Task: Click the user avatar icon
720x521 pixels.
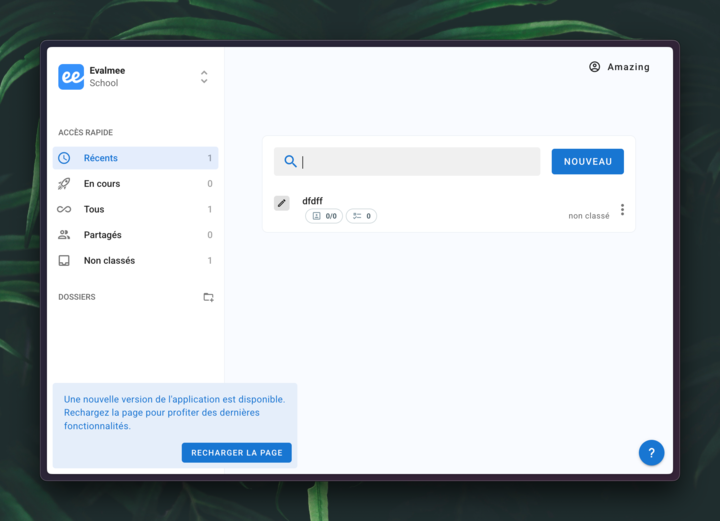Action: [x=594, y=67]
